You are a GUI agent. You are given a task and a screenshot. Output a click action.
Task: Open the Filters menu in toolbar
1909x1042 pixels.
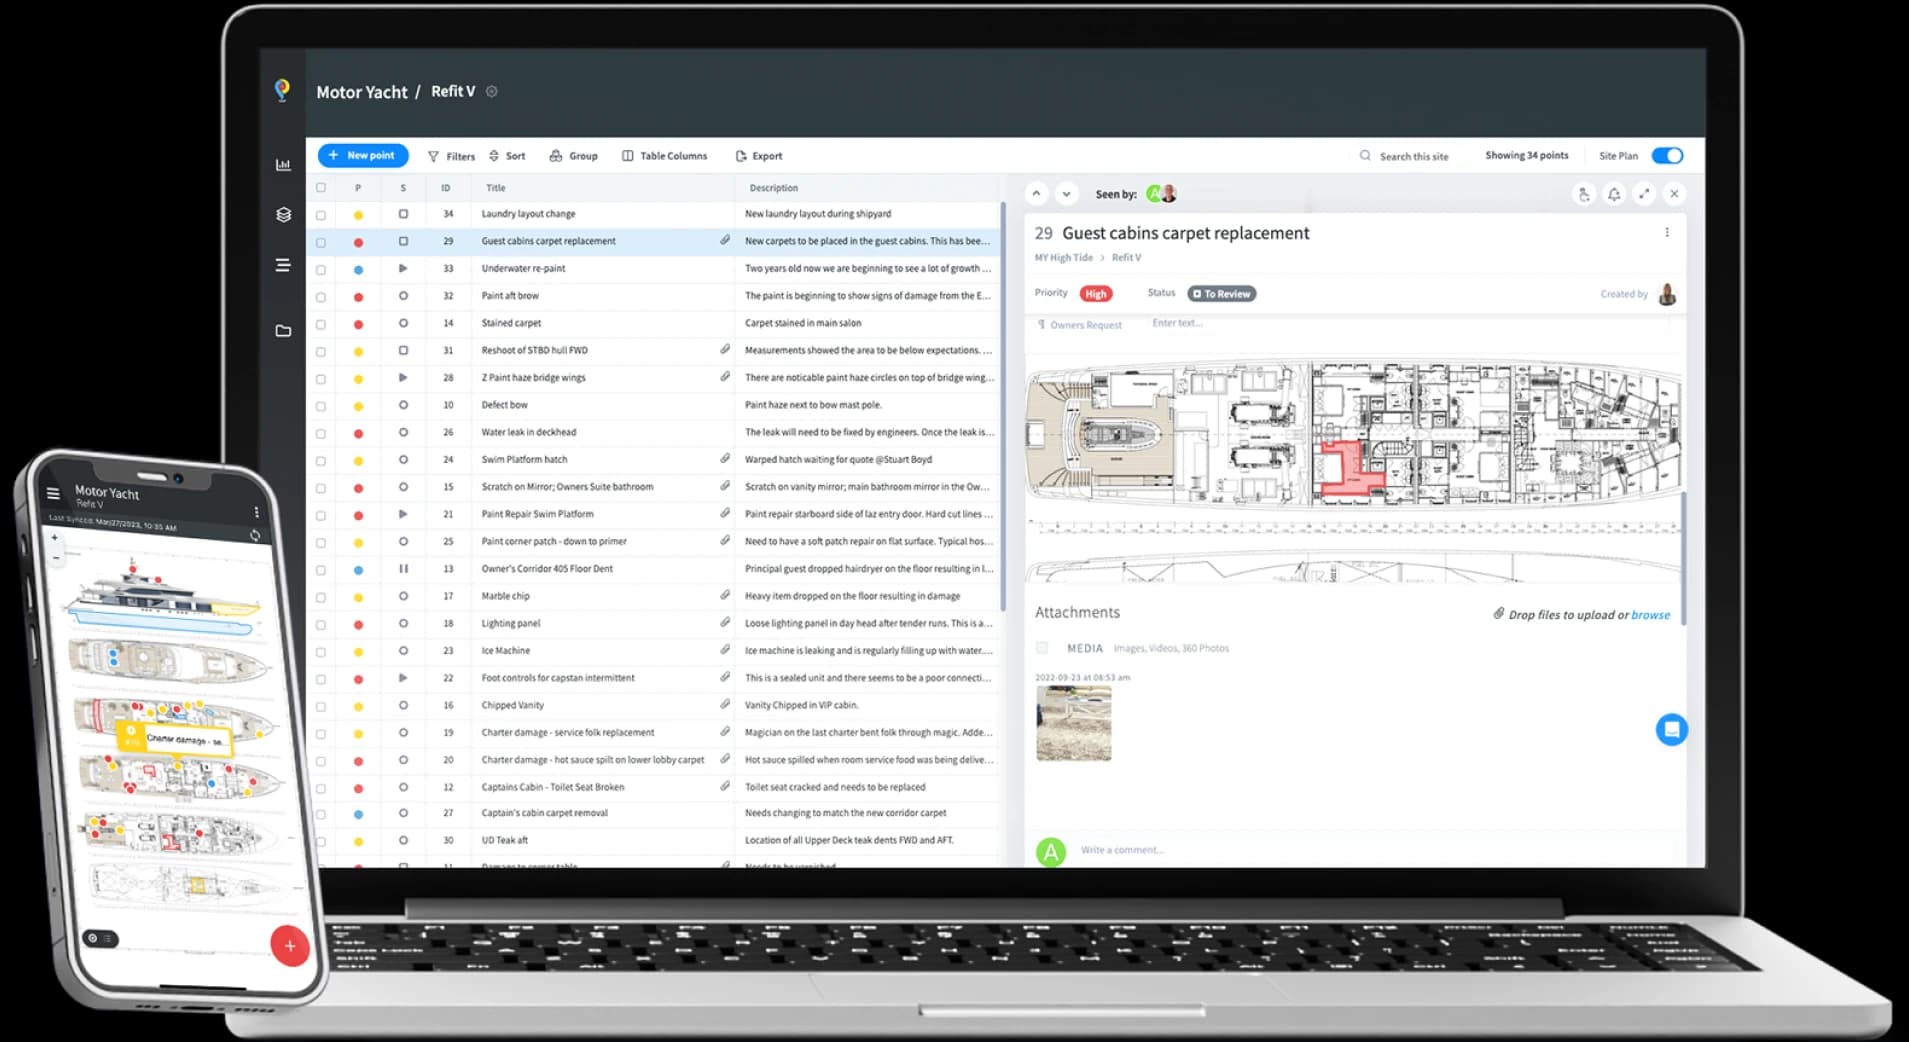(451, 156)
